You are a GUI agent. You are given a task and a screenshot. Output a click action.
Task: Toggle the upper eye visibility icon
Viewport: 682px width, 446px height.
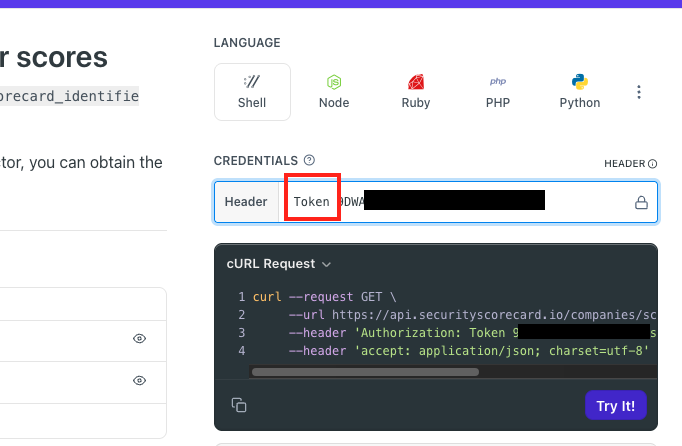click(140, 339)
